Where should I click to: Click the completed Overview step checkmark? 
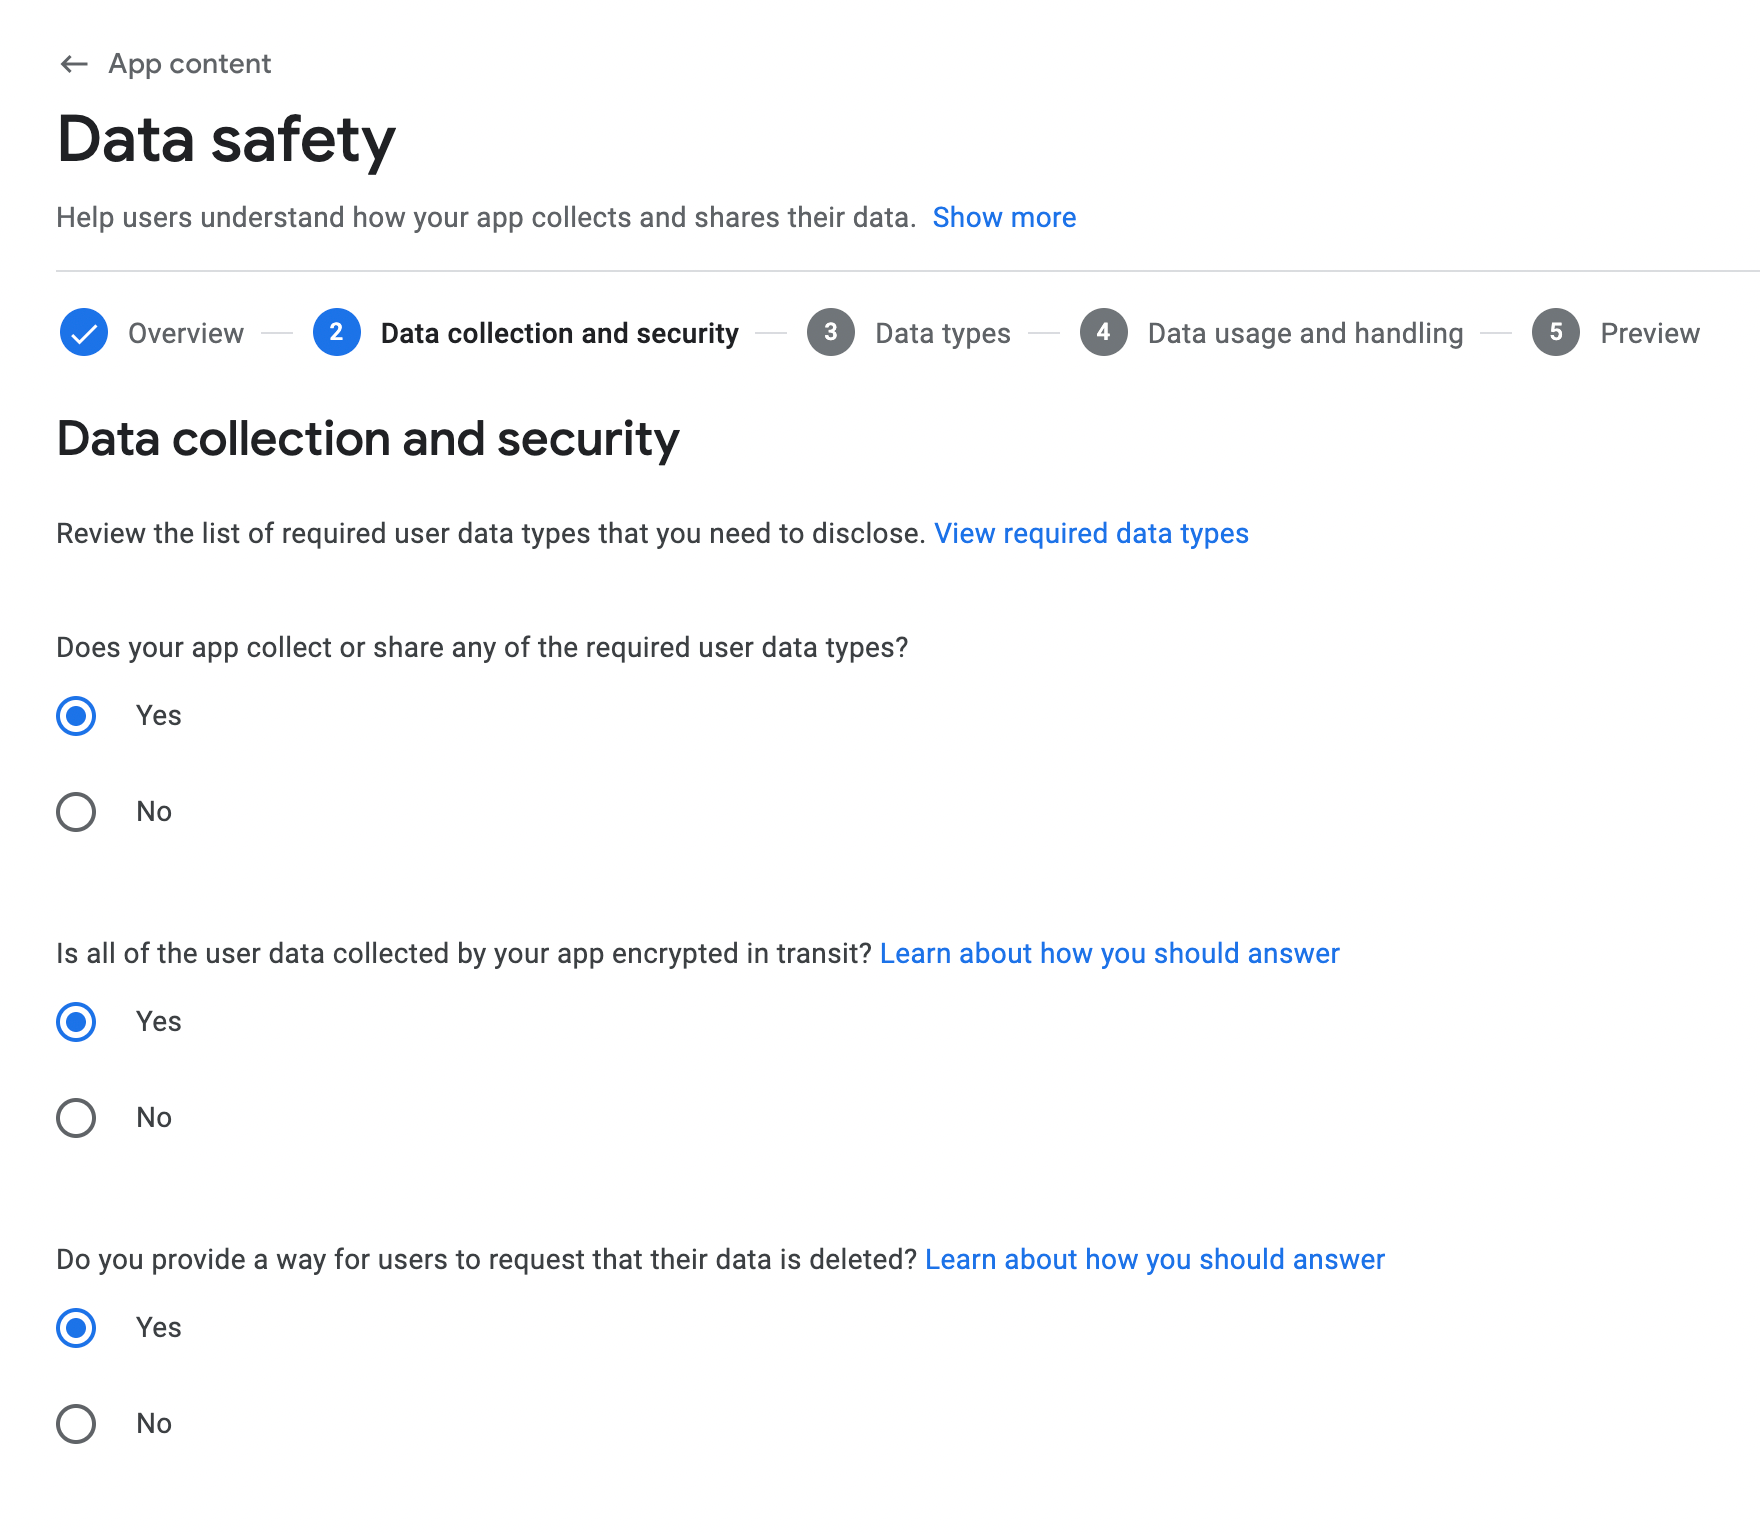(83, 333)
